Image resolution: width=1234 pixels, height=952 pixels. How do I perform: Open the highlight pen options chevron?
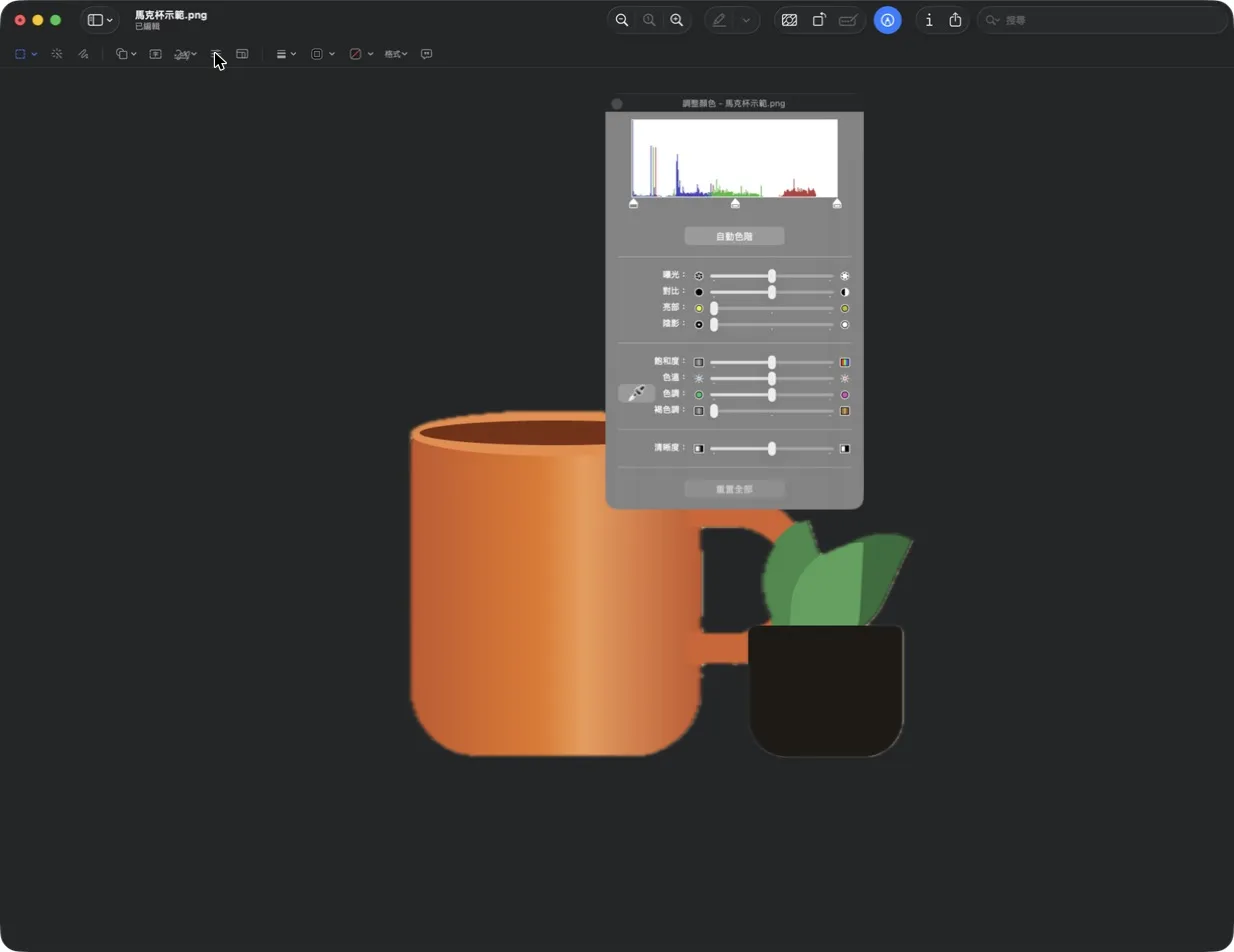coord(746,20)
